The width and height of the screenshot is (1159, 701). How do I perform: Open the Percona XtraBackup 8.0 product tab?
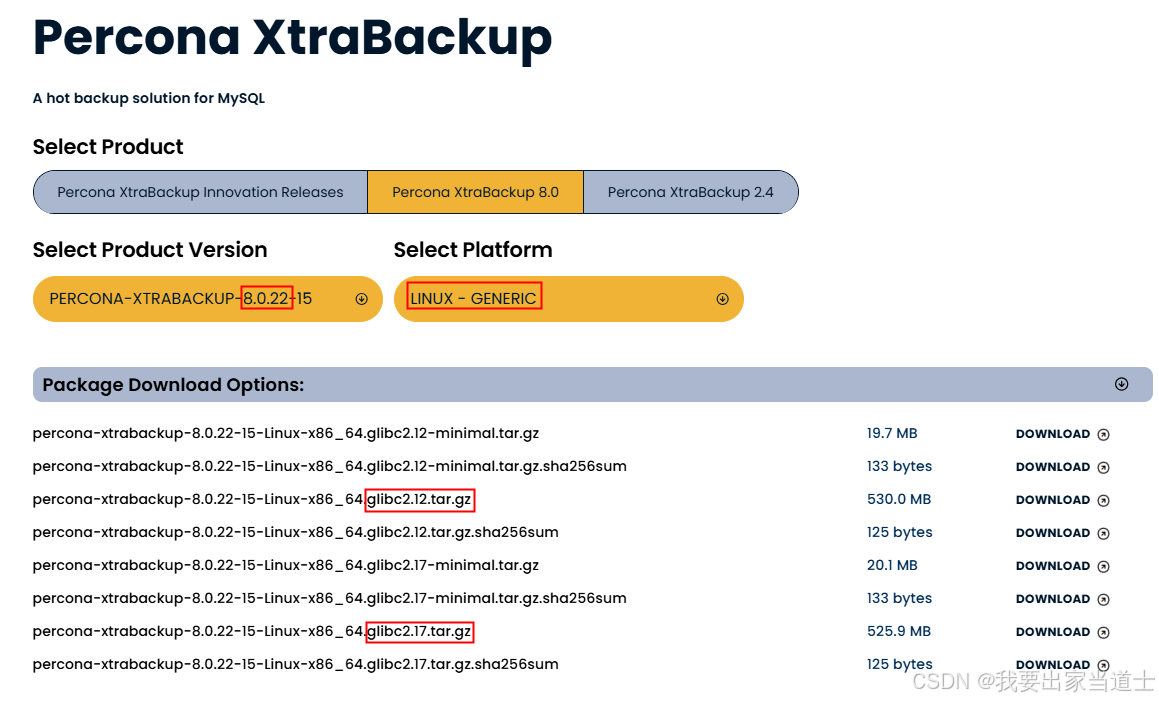tap(475, 192)
